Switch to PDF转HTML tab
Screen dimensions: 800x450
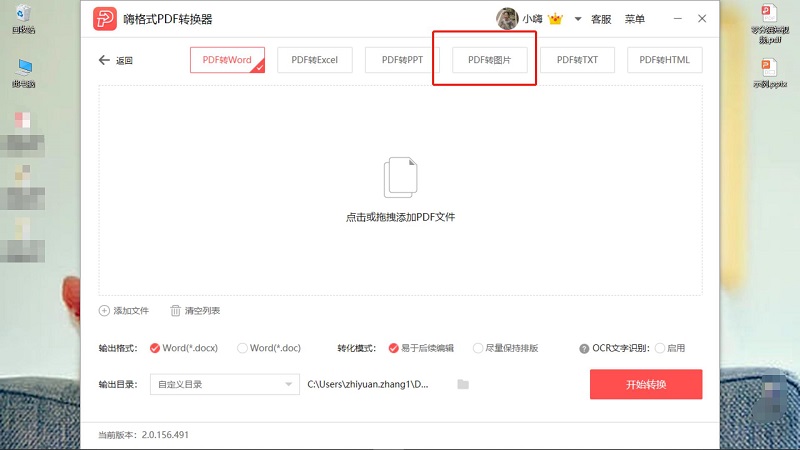click(664, 60)
